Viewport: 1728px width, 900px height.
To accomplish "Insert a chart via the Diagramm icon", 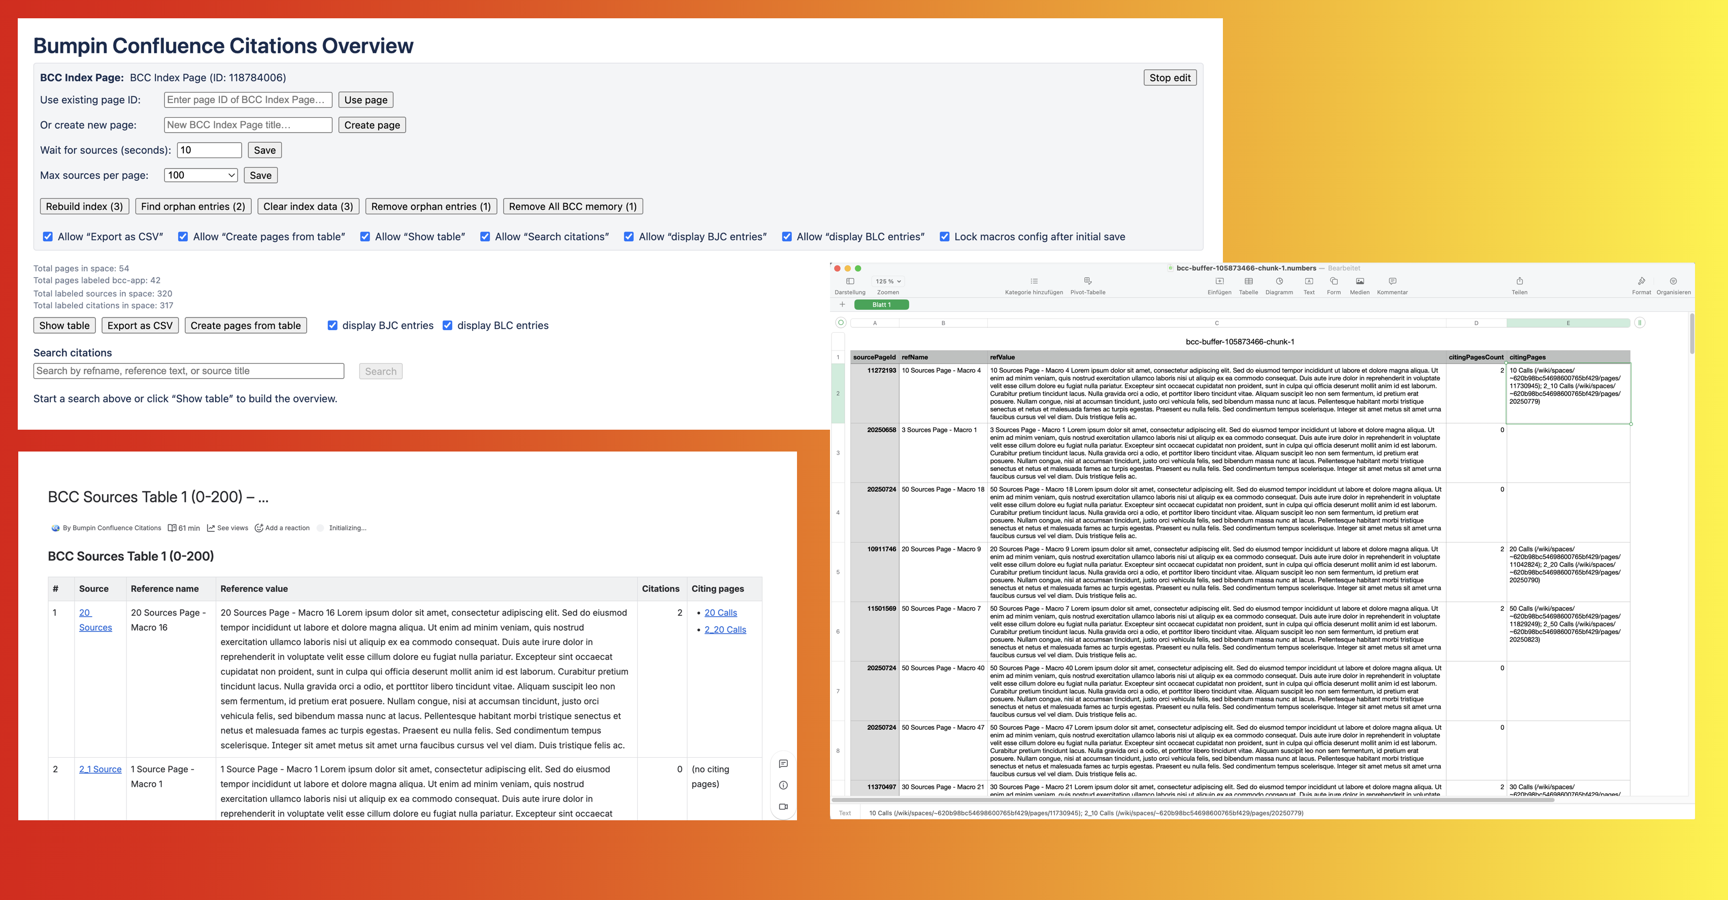I will click(x=1278, y=281).
